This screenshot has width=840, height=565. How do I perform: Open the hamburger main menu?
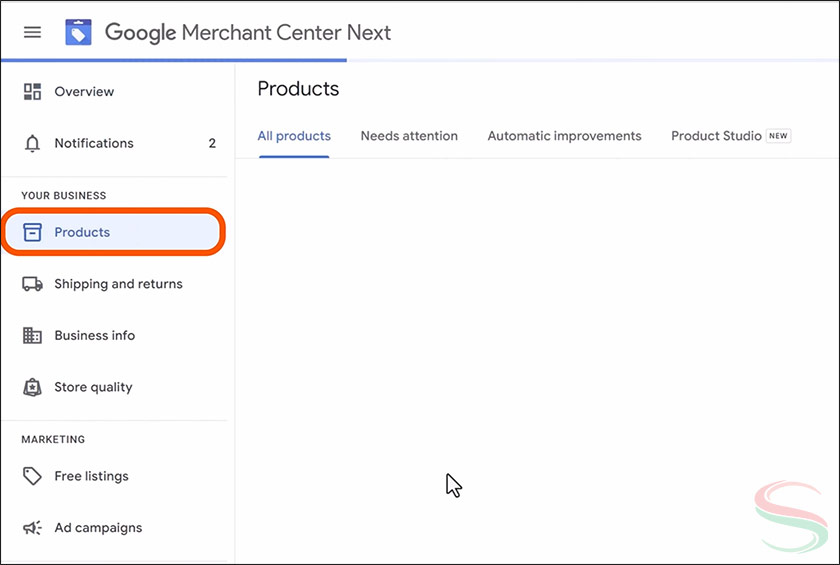[x=32, y=32]
